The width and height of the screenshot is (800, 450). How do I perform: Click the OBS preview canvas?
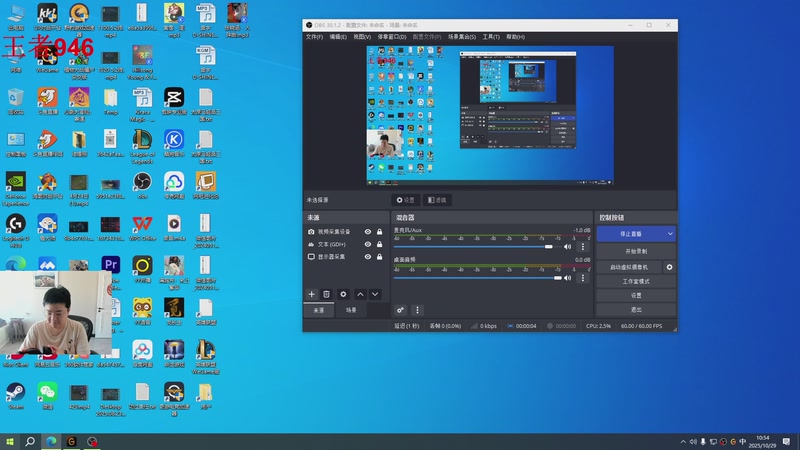pos(490,115)
